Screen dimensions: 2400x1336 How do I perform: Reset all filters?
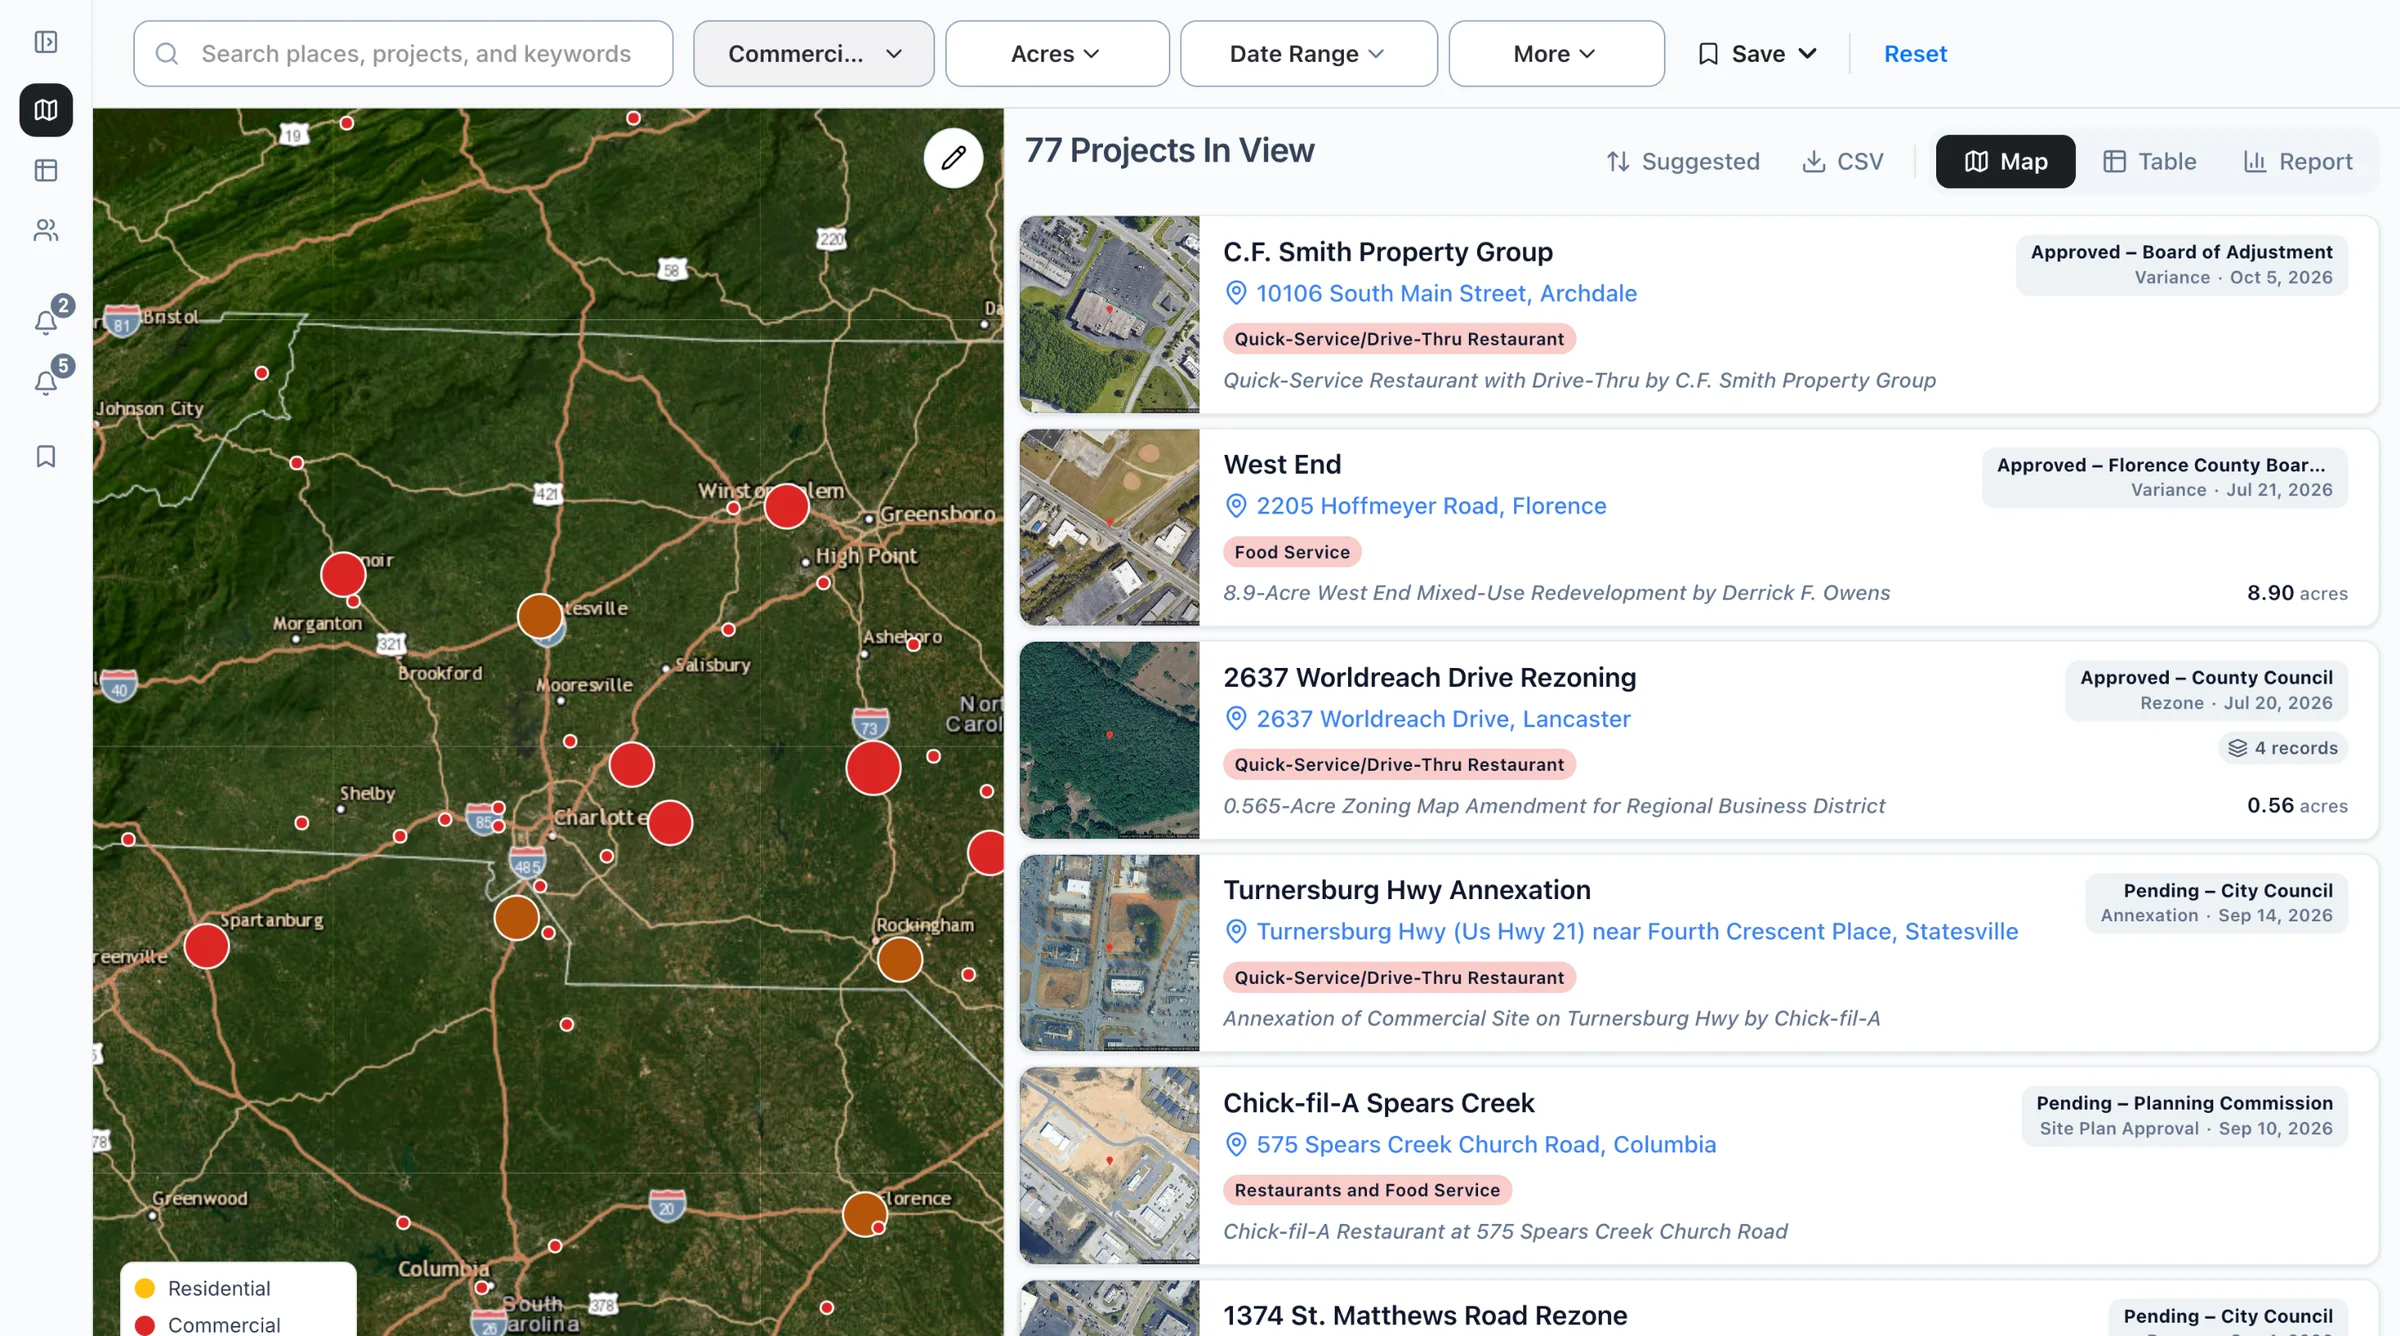1915,54
